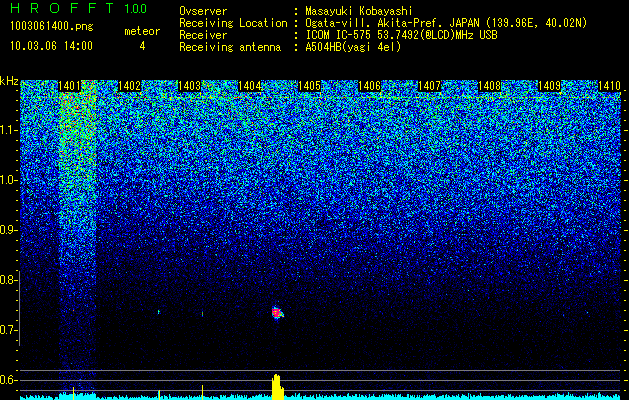Click the HROFFT 1.0.0 title text
Viewport: 629px width, 400px height.
(x=79, y=8)
